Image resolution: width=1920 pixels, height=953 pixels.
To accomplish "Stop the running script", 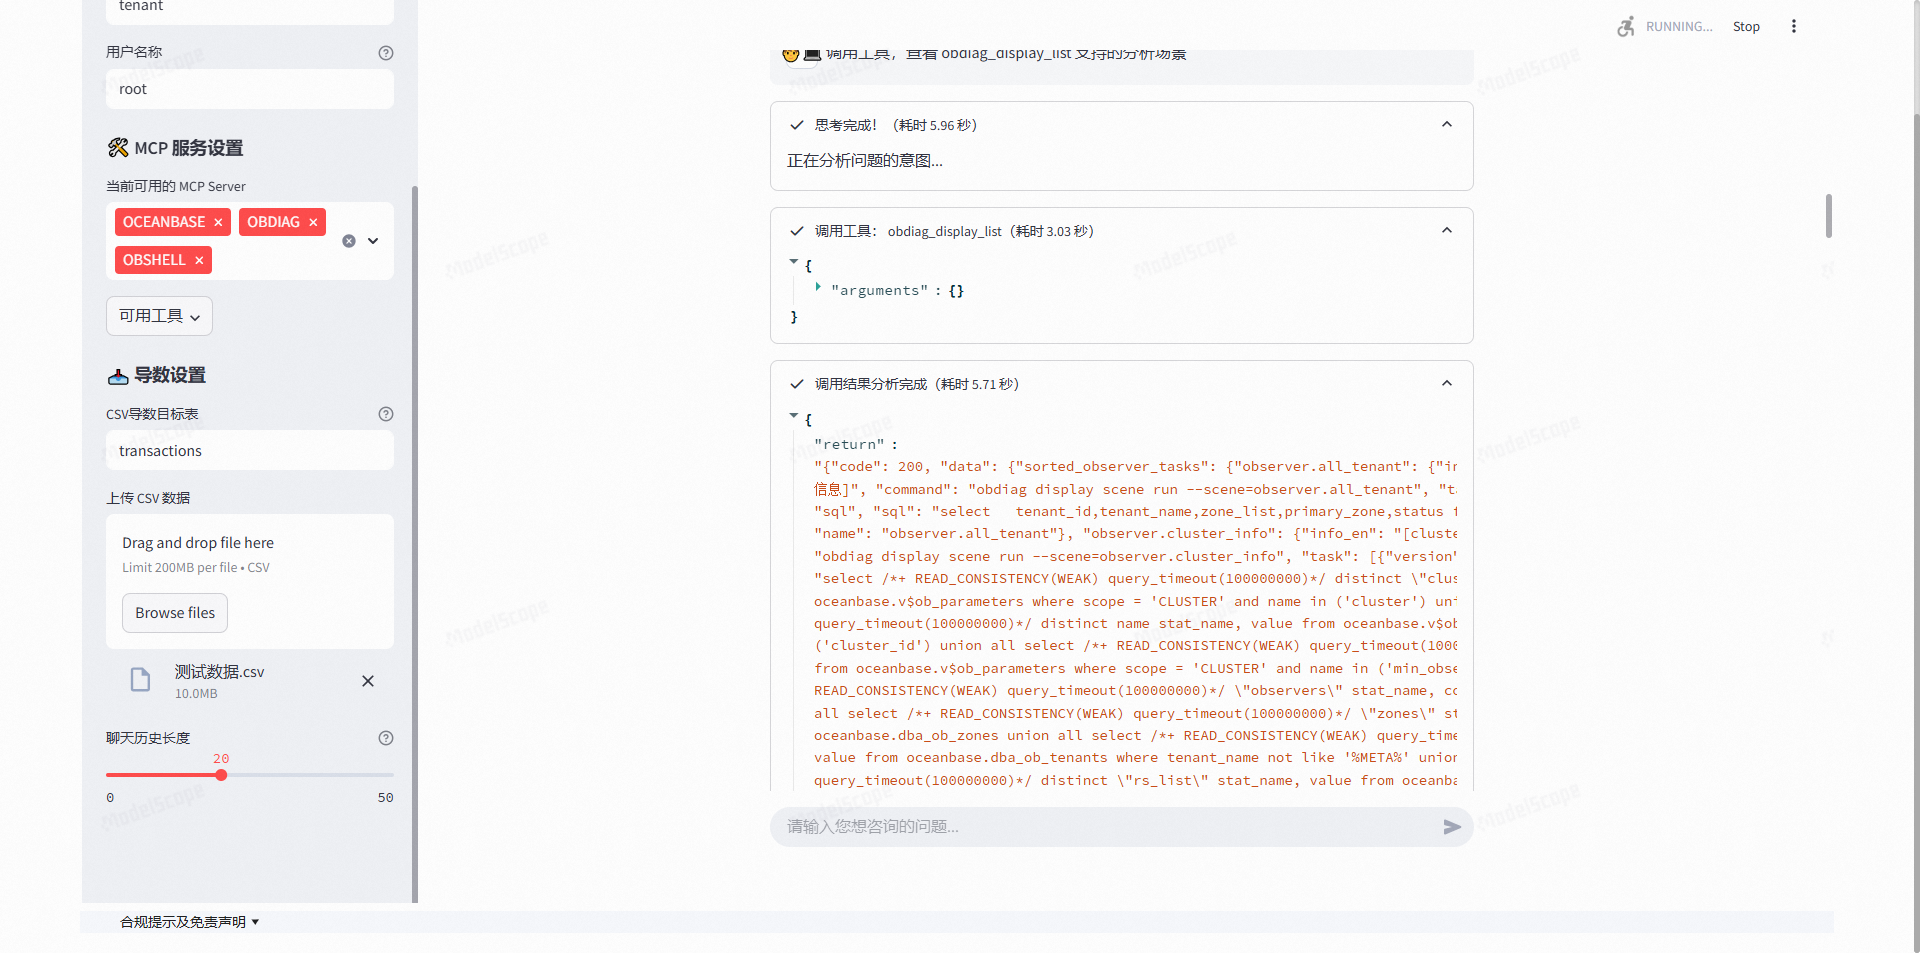I will (x=1746, y=27).
